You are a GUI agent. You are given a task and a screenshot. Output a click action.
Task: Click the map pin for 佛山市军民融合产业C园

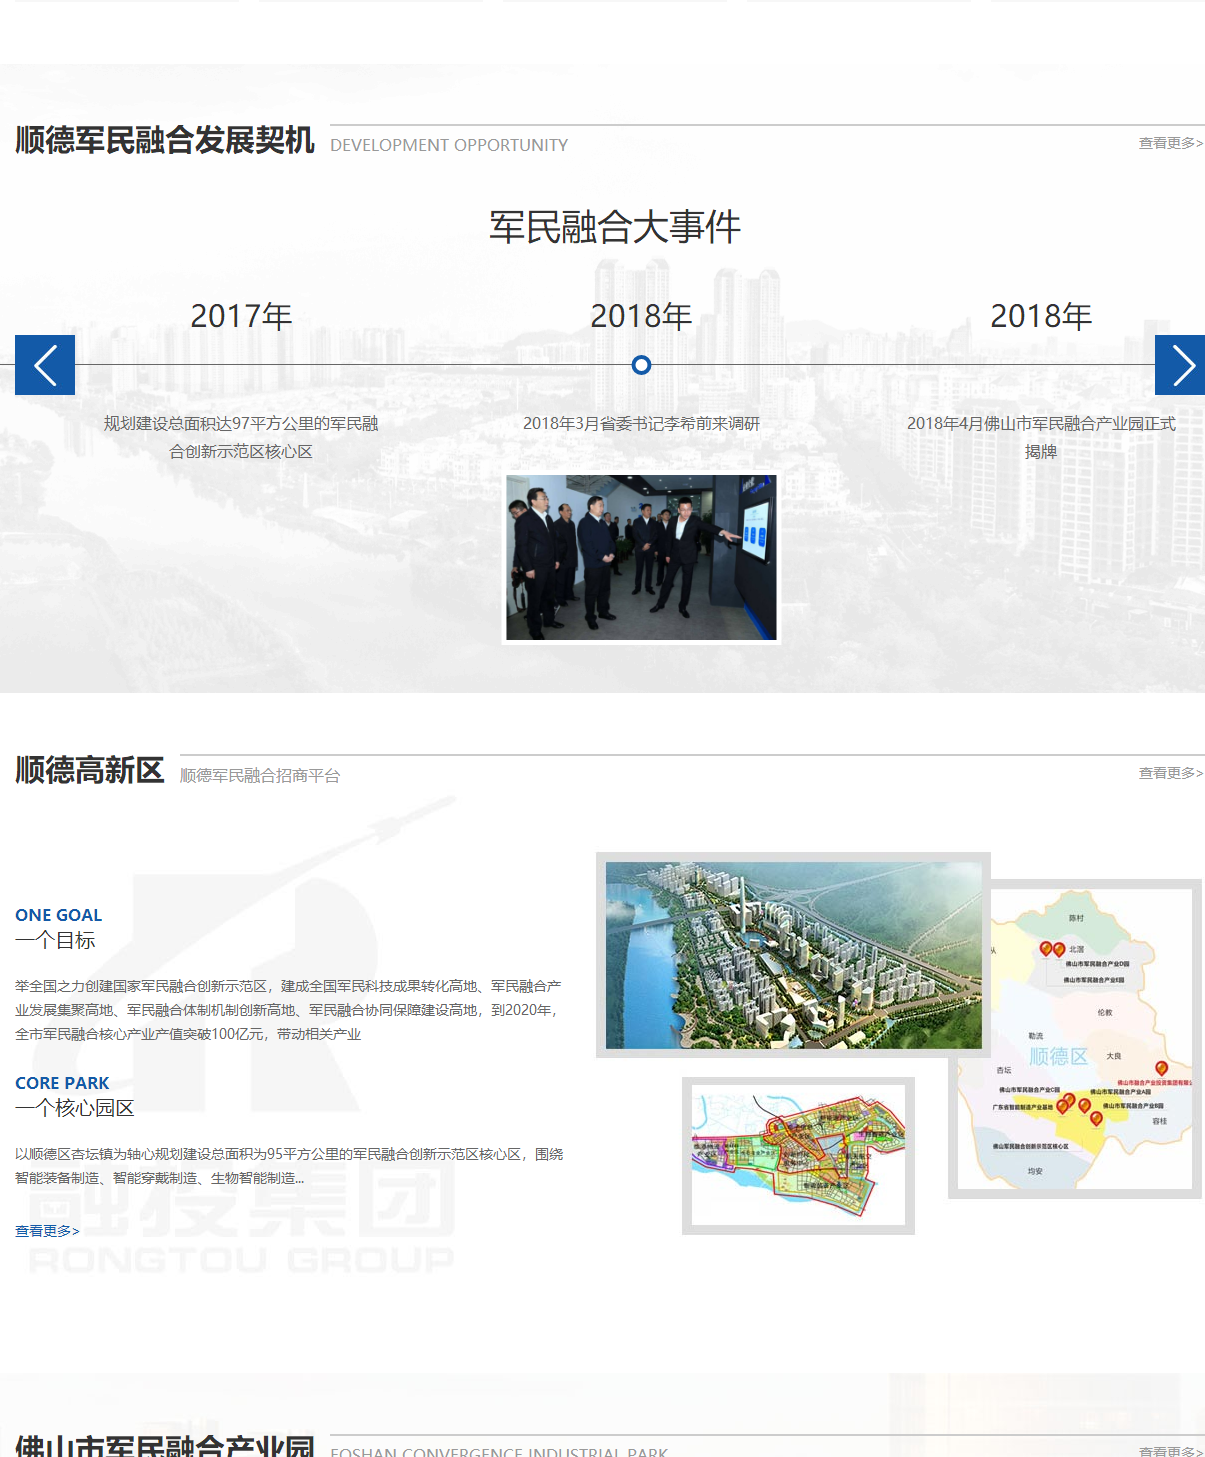[x=1069, y=1098]
